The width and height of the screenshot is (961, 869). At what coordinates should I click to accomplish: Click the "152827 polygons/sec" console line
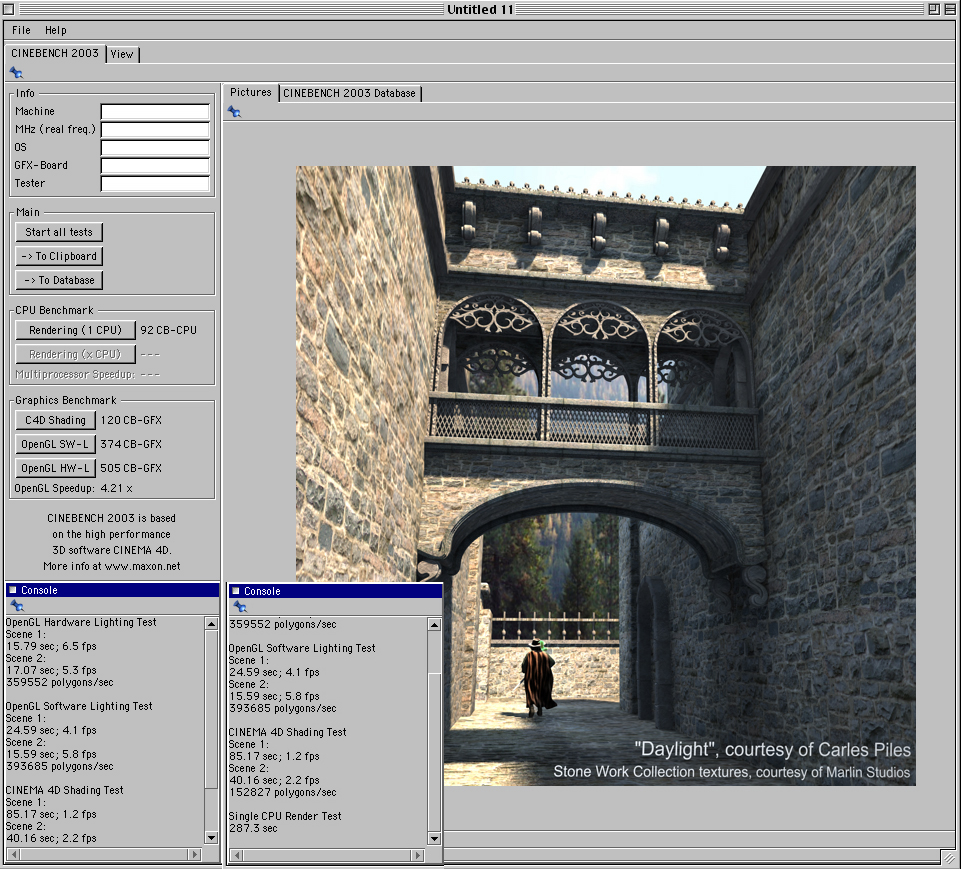pyautogui.click(x=283, y=792)
